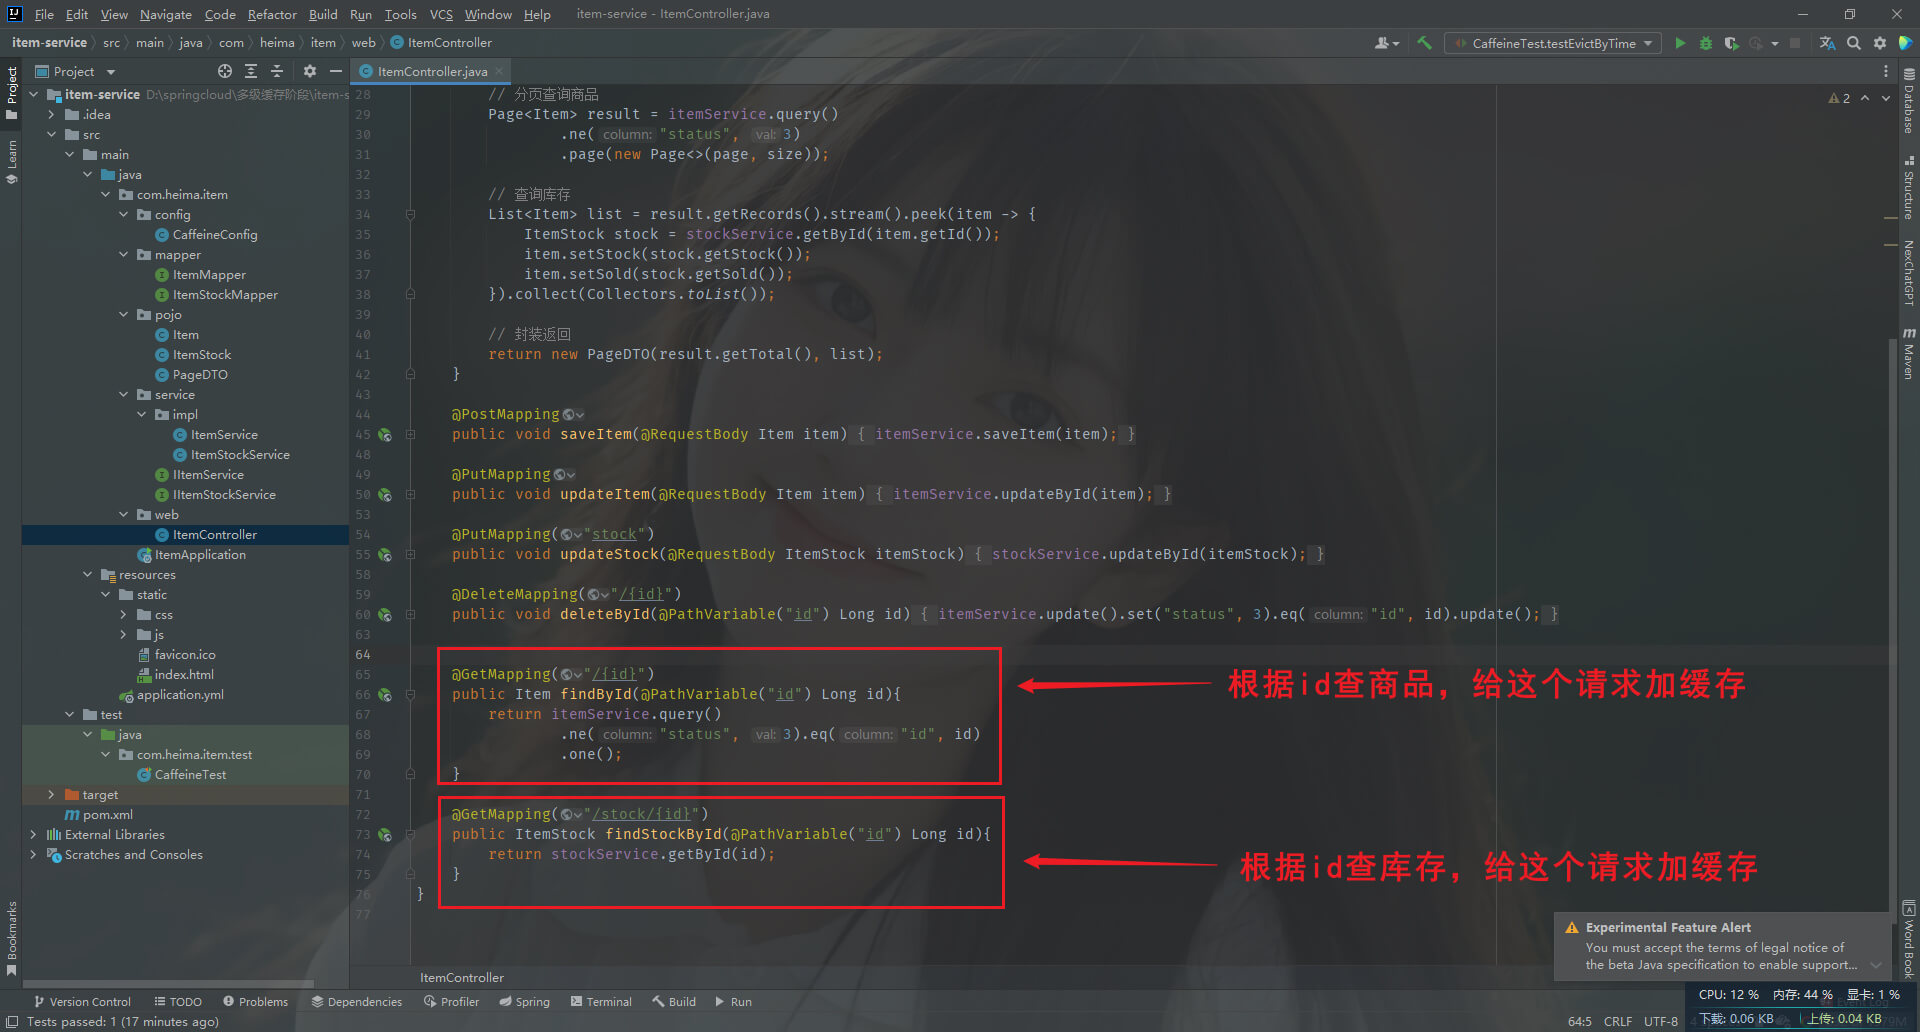
Task: Open Project panel options gear
Action: [x=310, y=71]
